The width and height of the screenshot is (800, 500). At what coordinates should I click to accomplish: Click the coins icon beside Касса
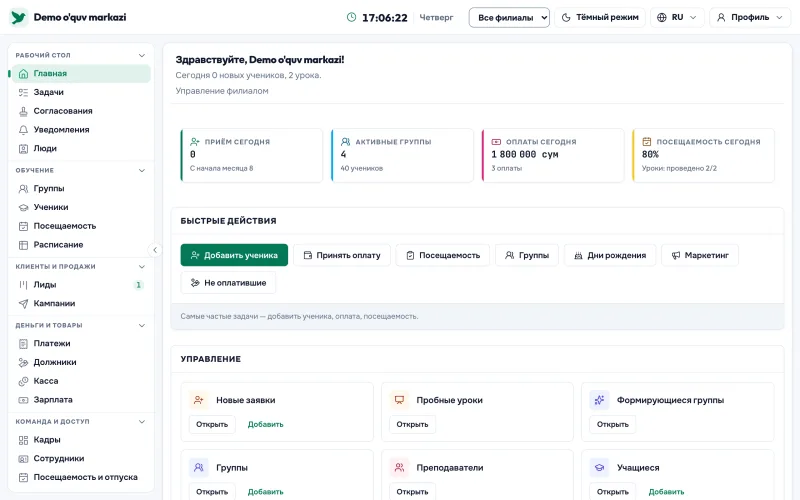click(x=23, y=381)
